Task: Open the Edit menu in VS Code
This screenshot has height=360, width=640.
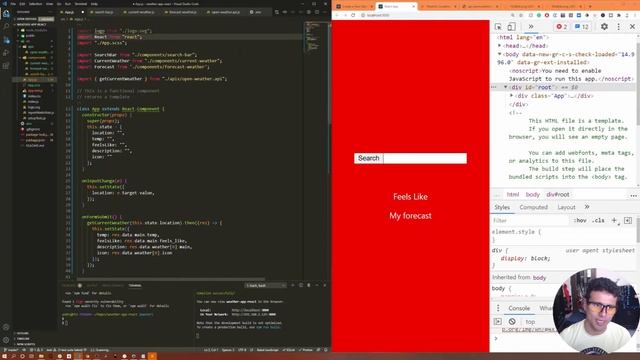Action: click(x=22, y=4)
